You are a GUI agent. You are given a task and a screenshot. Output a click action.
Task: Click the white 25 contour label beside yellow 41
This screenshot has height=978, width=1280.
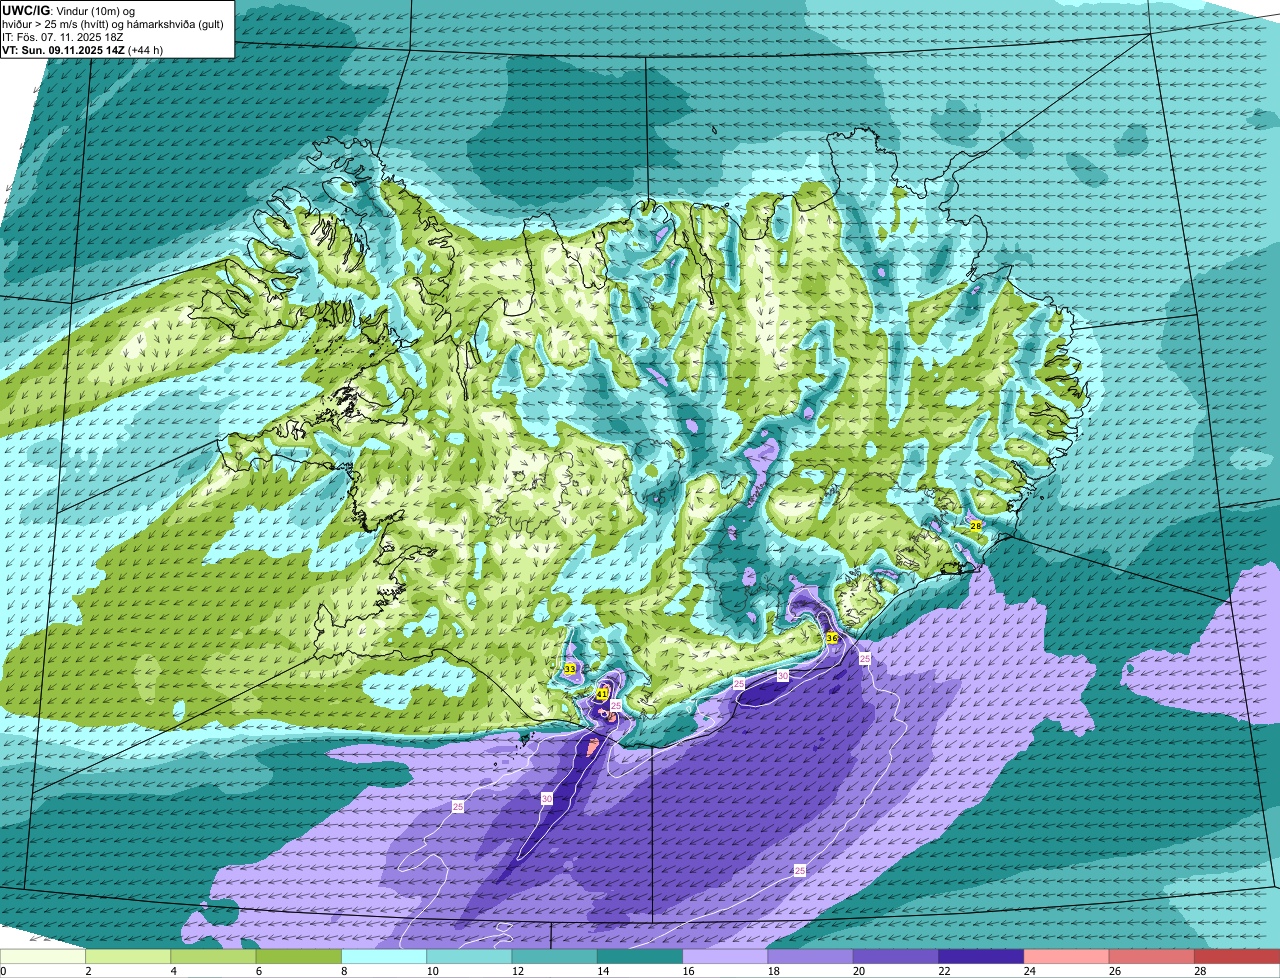point(616,705)
